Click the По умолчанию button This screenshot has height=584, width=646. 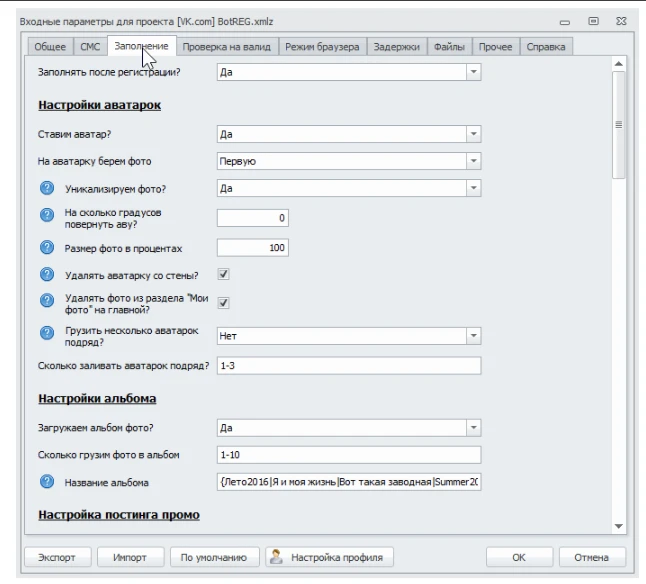[214, 557]
